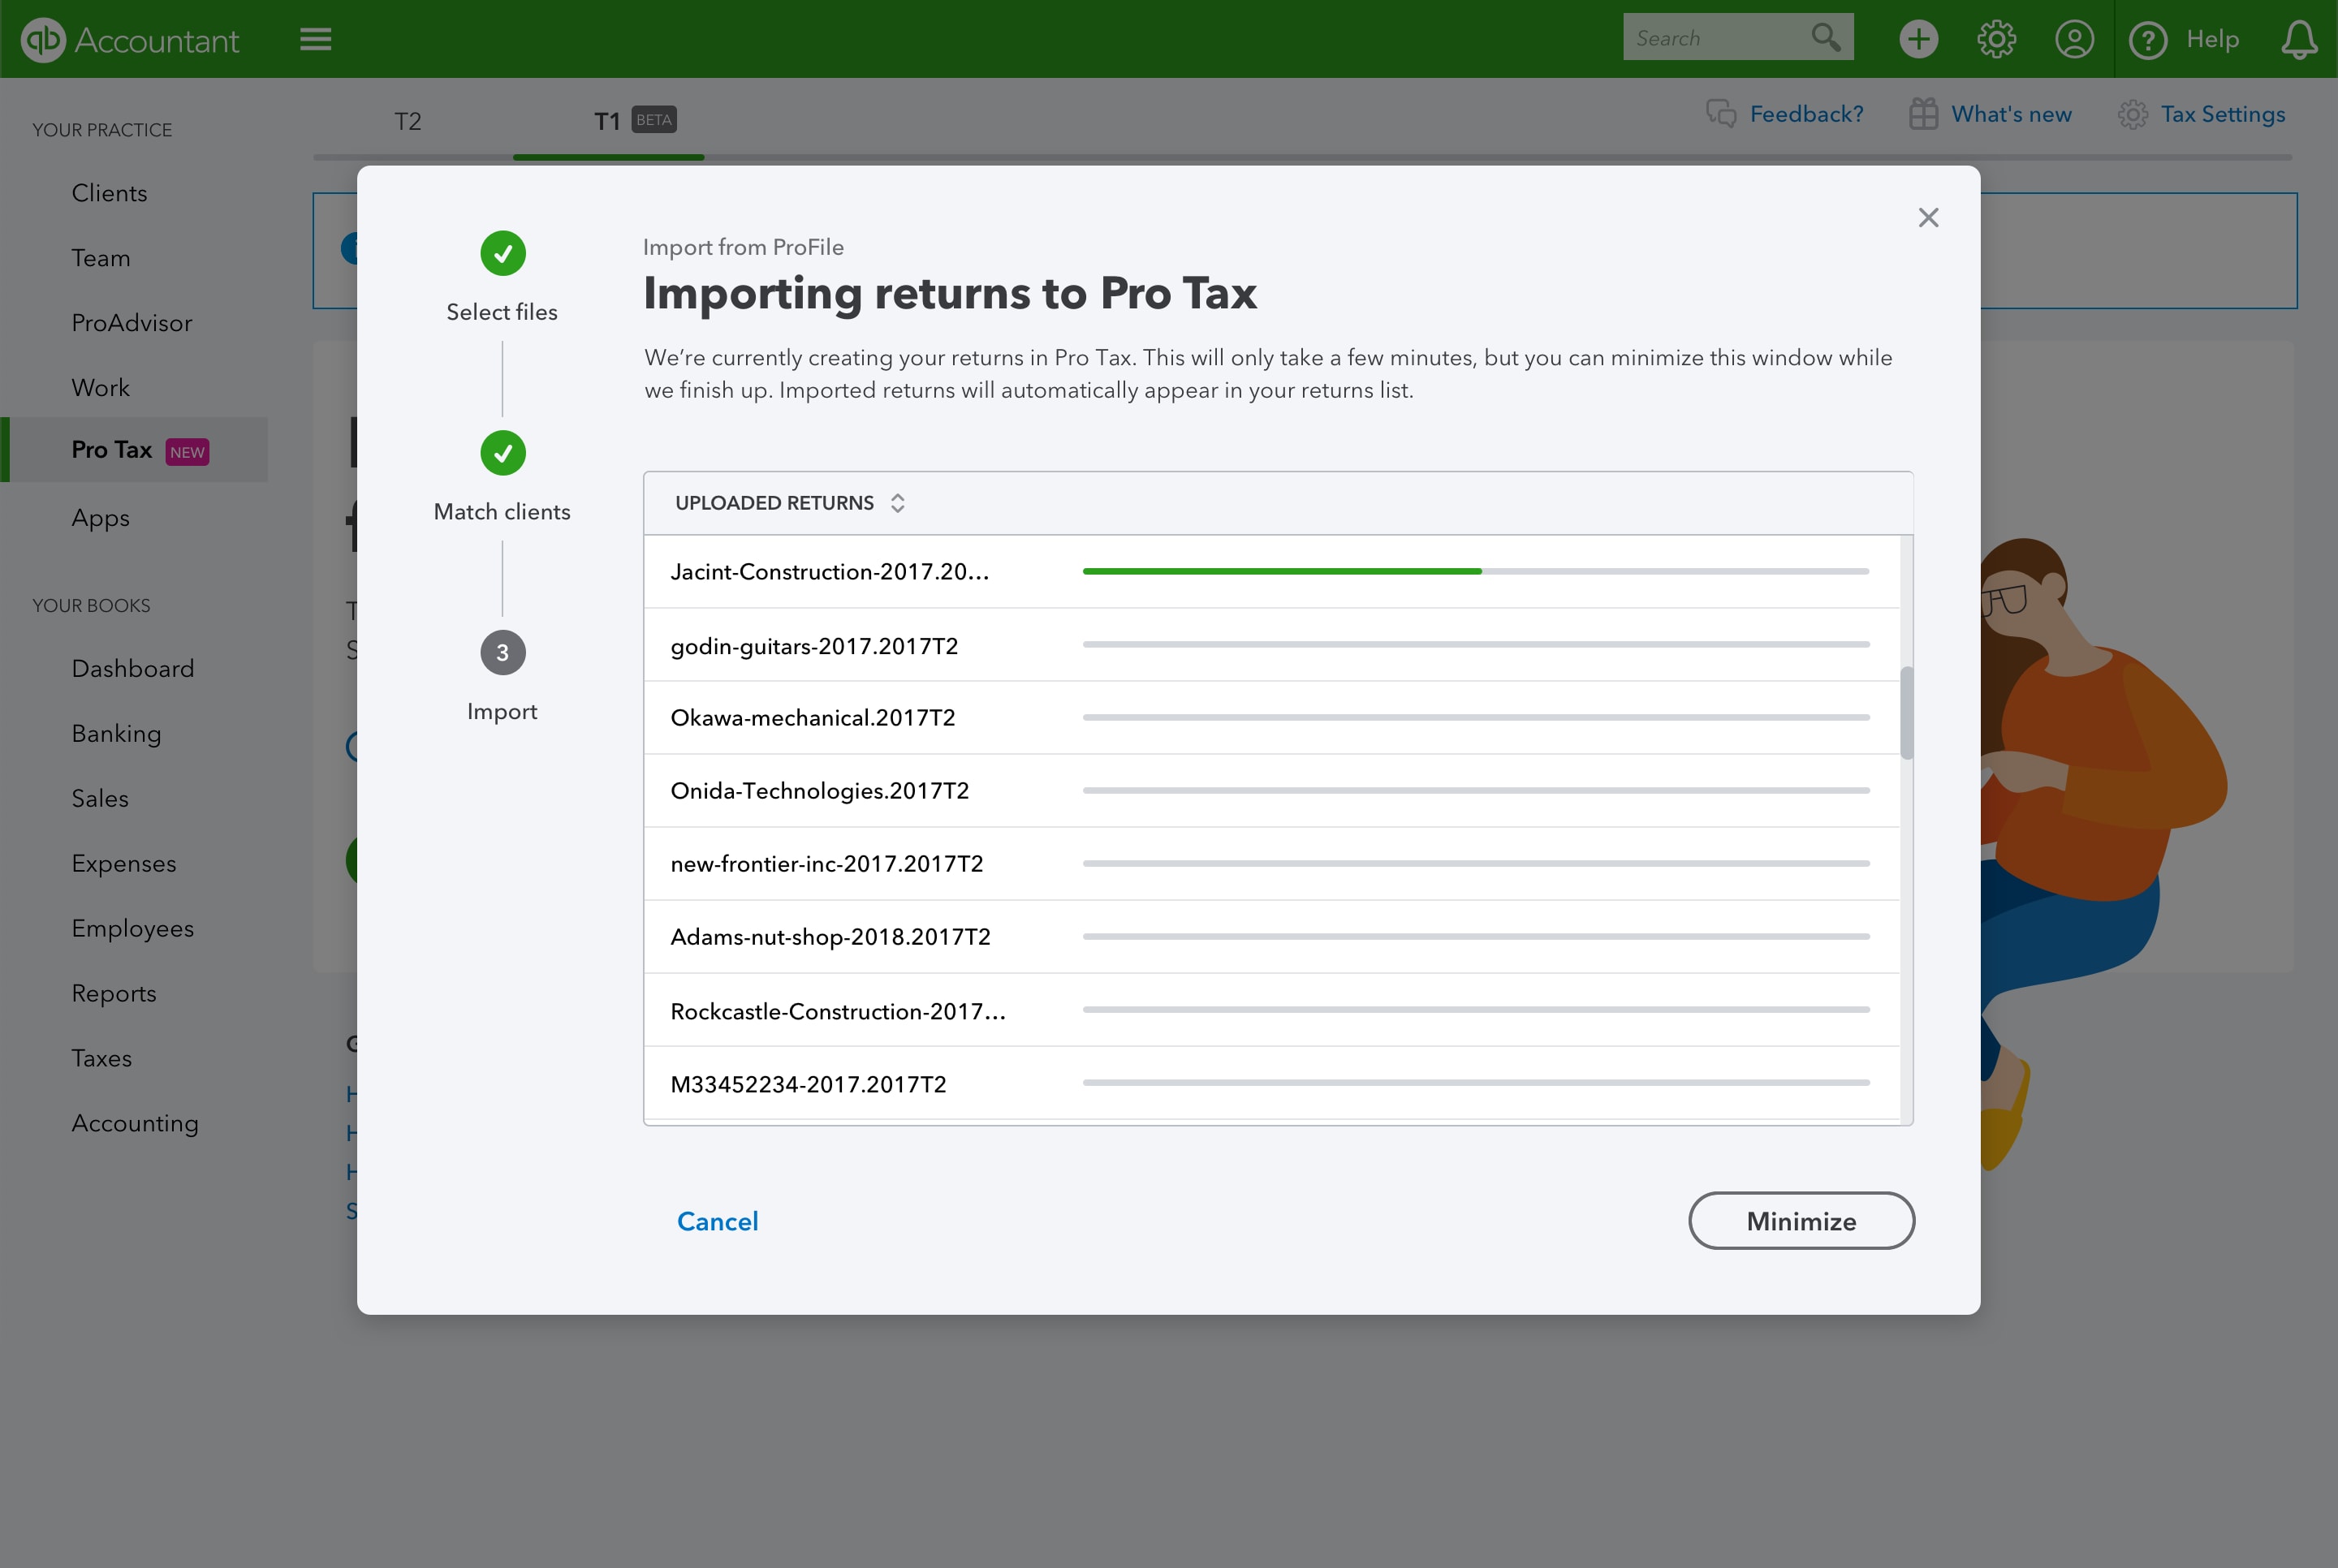Click the Okawa-mechanical progress bar
Image resolution: width=2338 pixels, height=1568 pixels.
(1475, 717)
